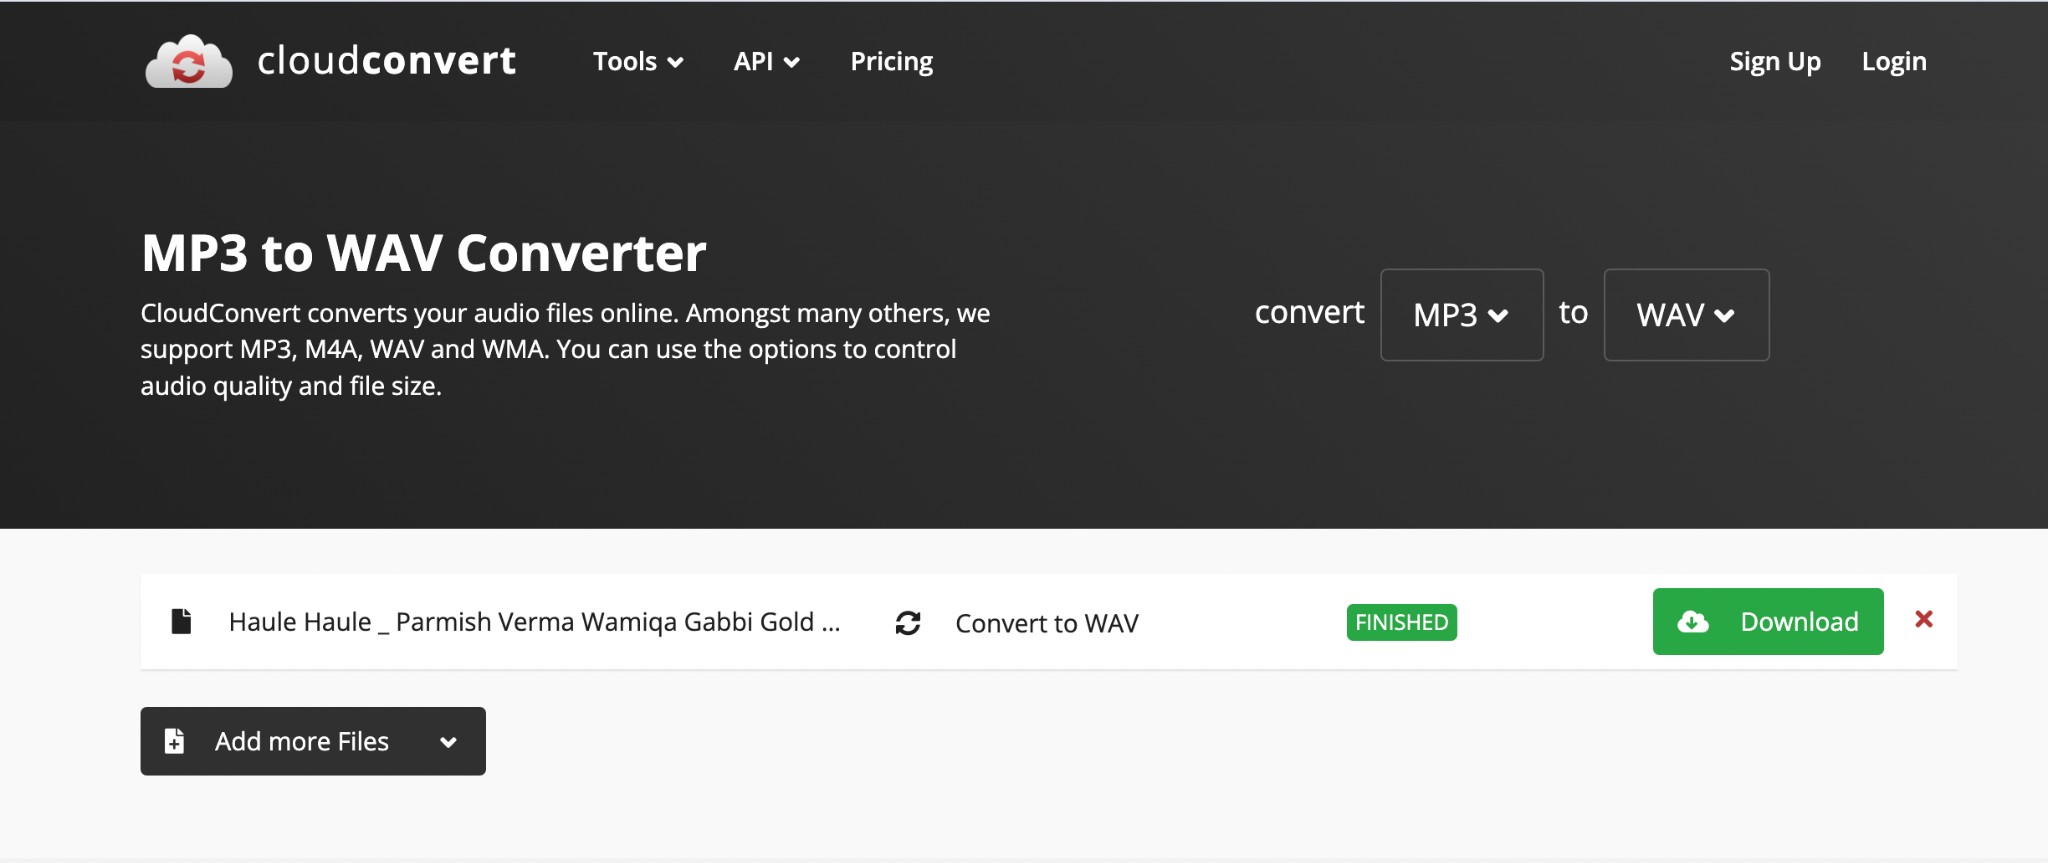
Task: Remove the file with the red X icon
Action: tap(1923, 619)
